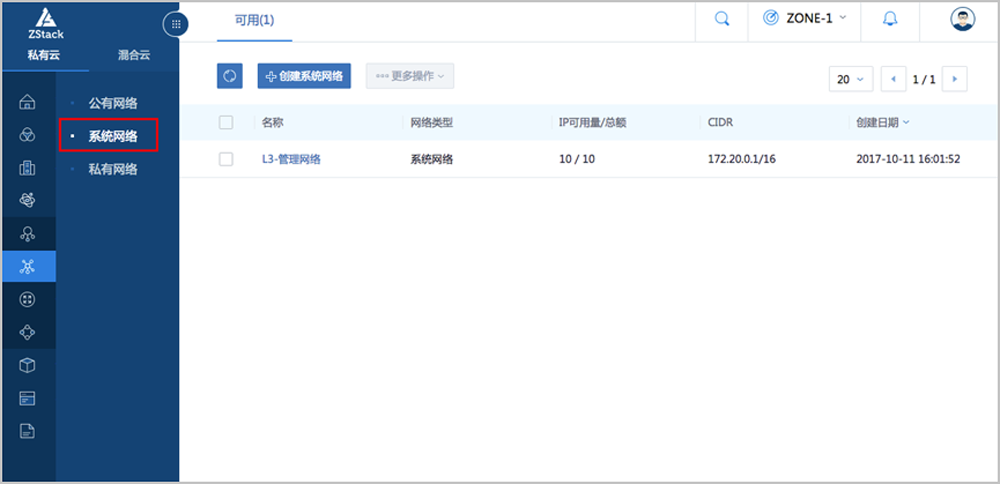1000x484 pixels.
Task: Open the 更多操作 dropdown
Action: (x=410, y=76)
